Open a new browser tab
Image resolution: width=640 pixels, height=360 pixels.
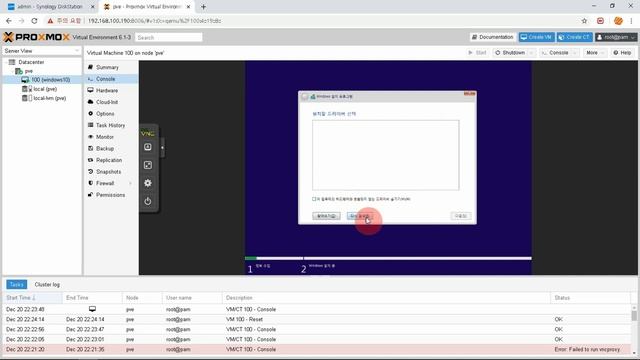point(203,7)
